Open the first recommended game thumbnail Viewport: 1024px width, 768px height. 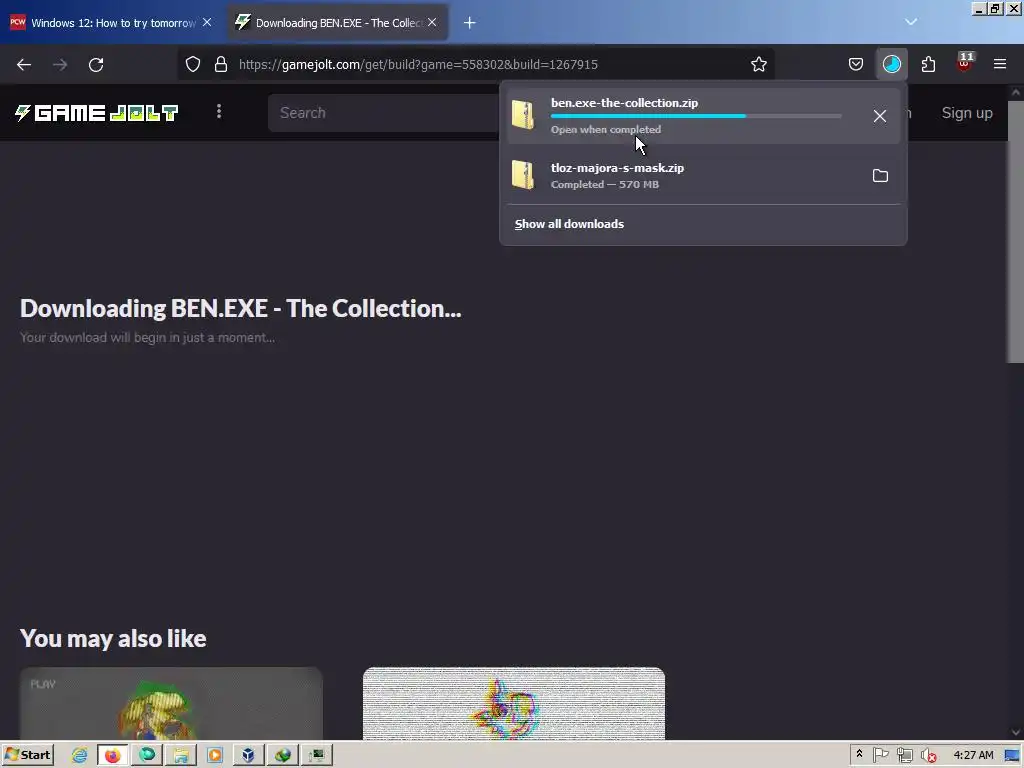click(x=171, y=703)
